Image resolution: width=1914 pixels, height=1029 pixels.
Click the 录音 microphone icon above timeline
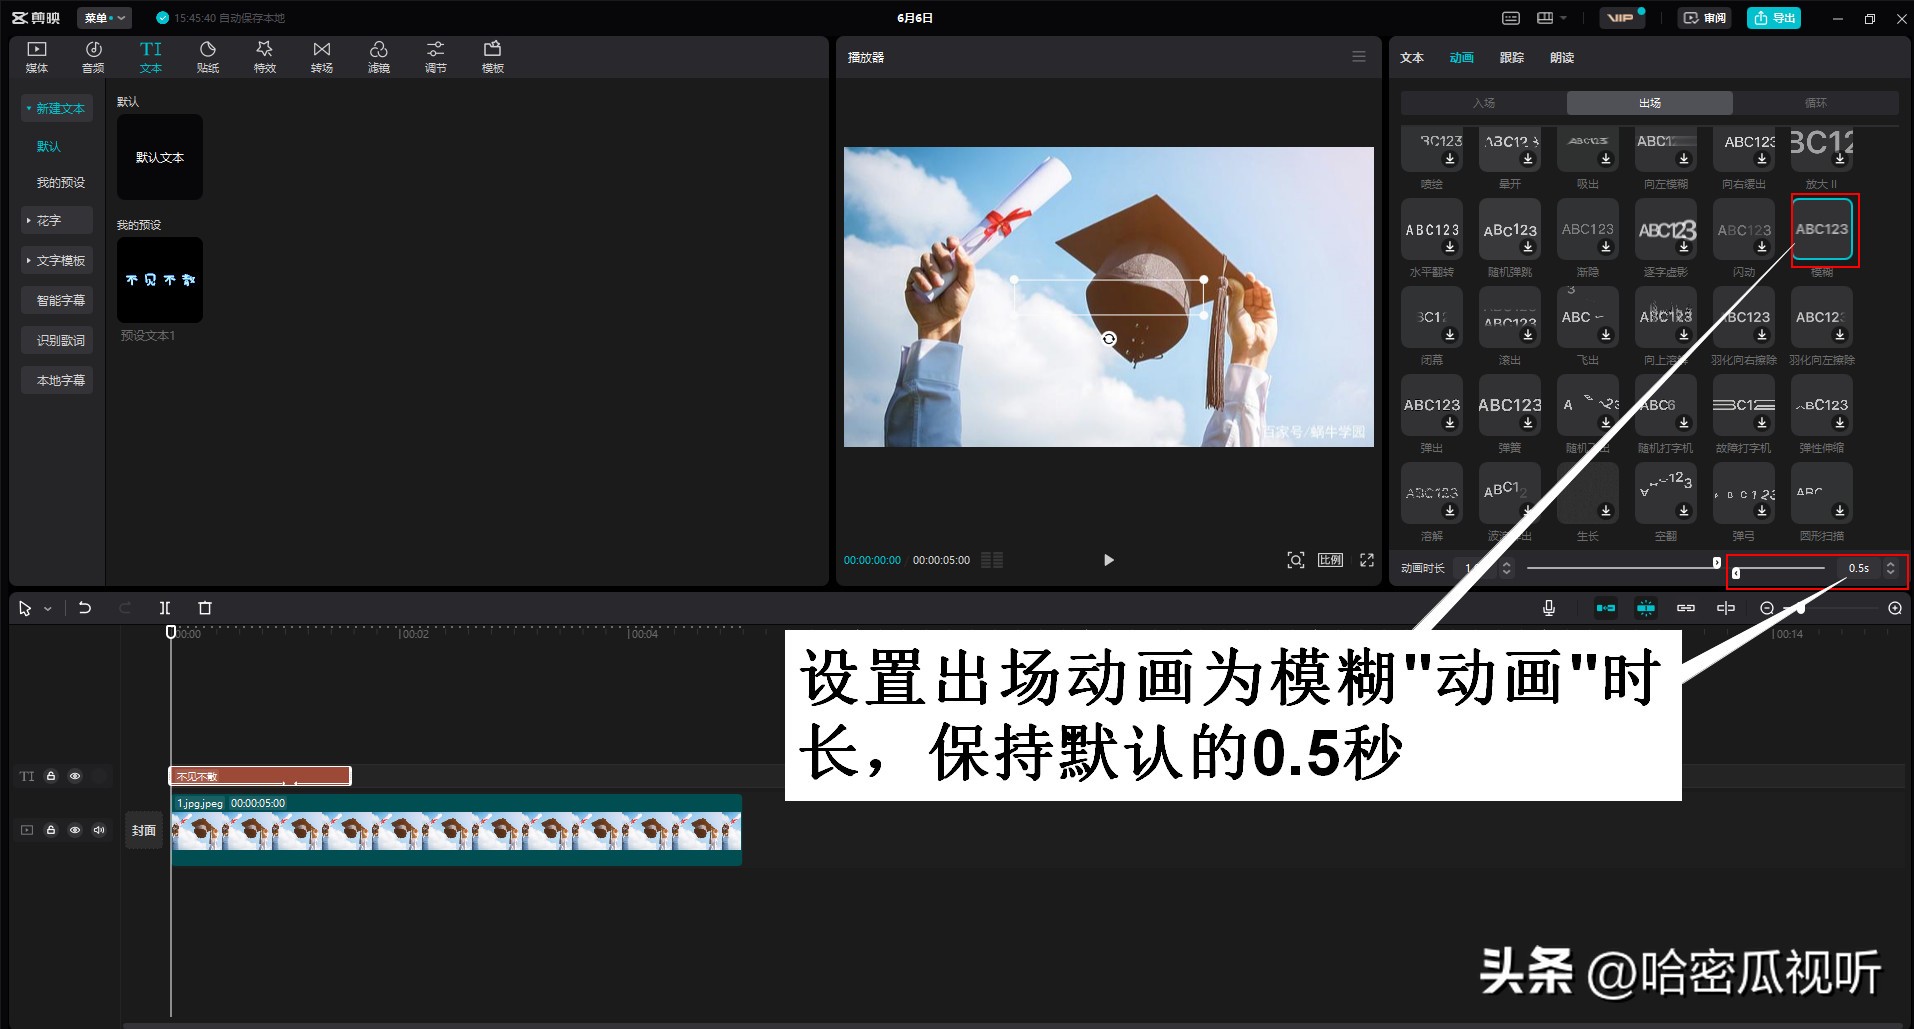pyautogui.click(x=1548, y=607)
